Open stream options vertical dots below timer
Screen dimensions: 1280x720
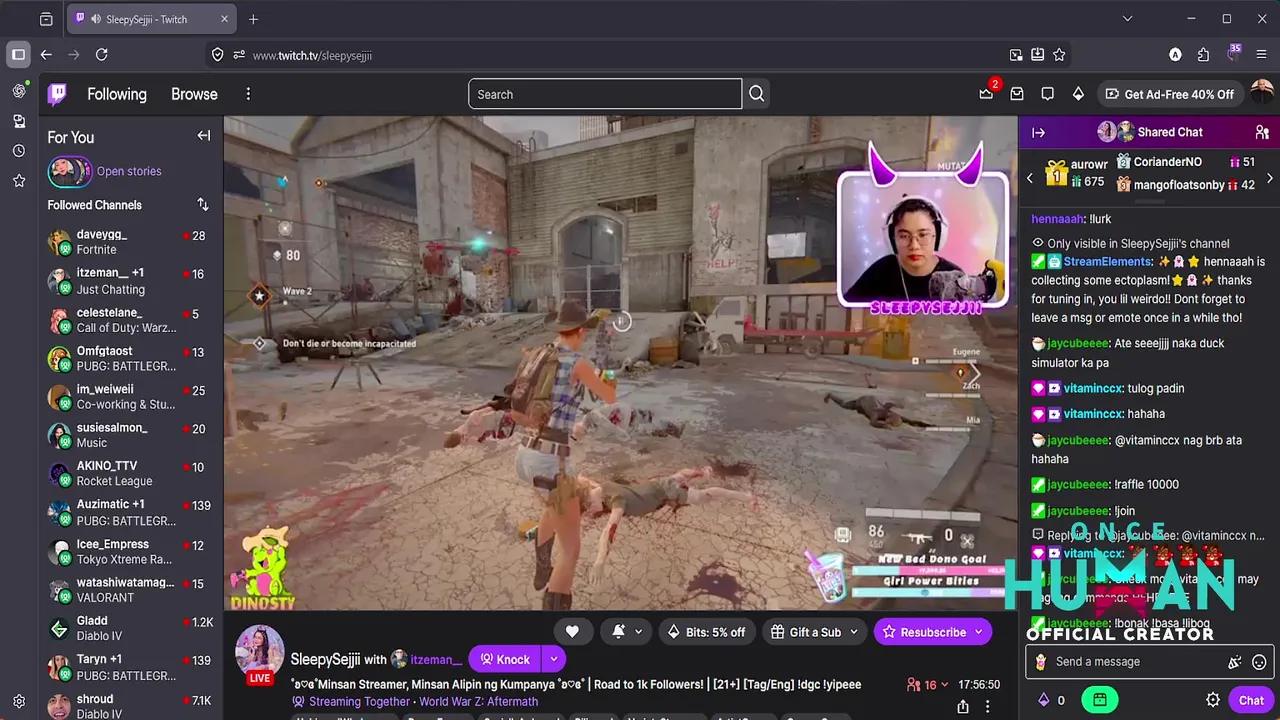click(988, 707)
